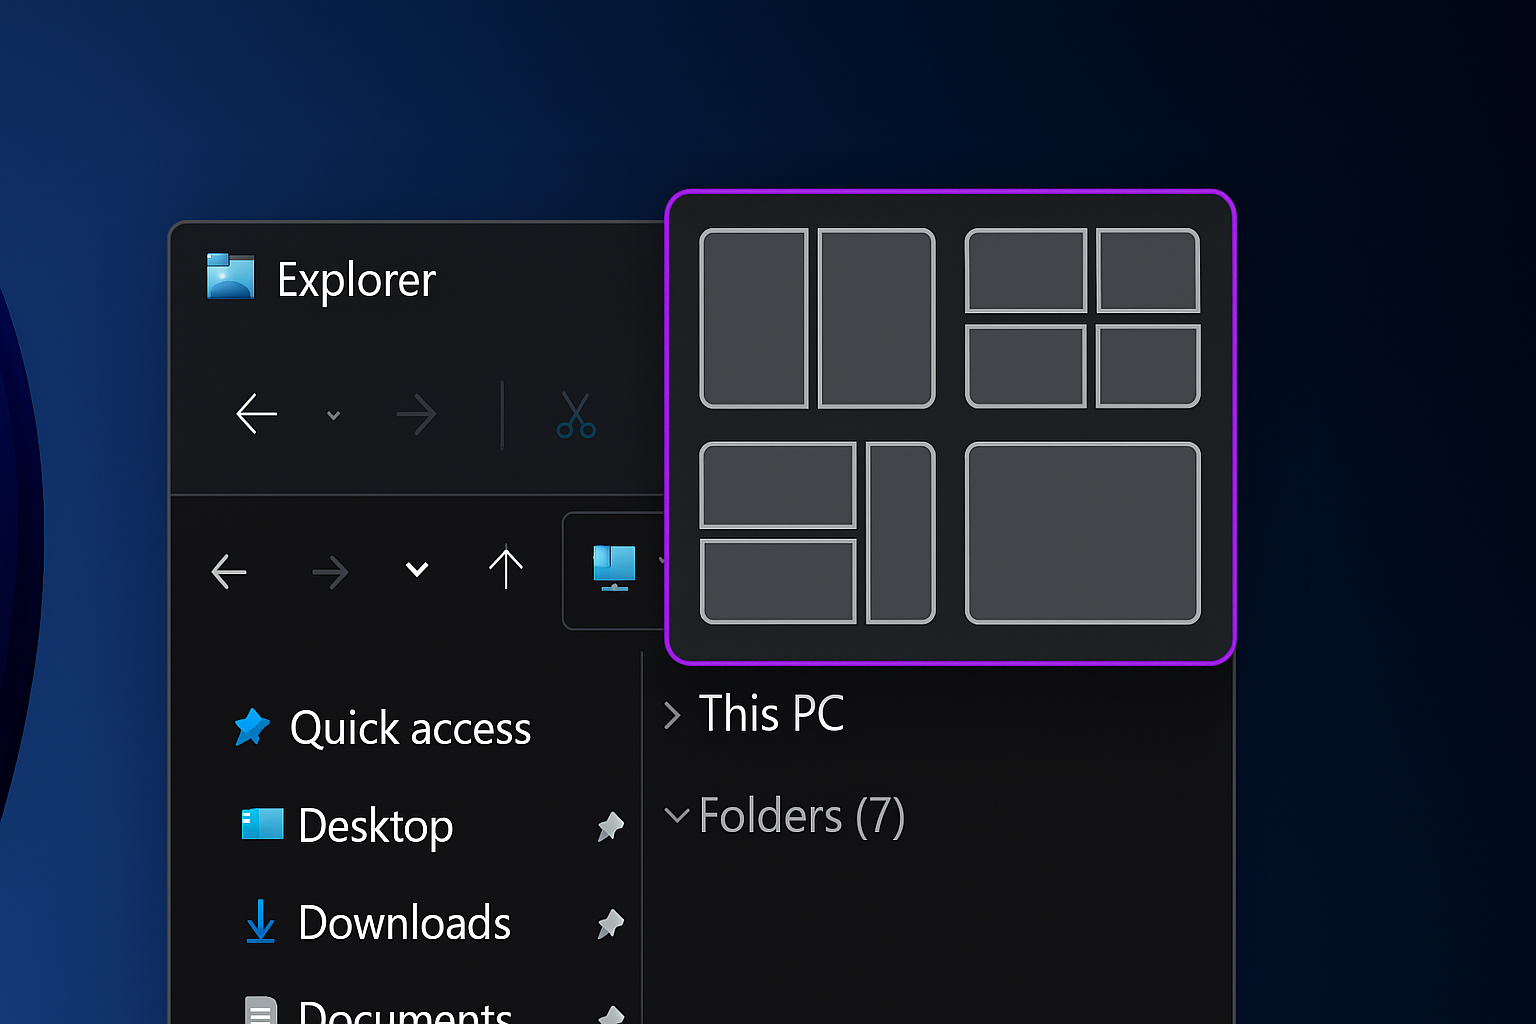Open the small dropdown chevron beside the upper back arrow
The image size is (1536, 1024).
(x=334, y=415)
